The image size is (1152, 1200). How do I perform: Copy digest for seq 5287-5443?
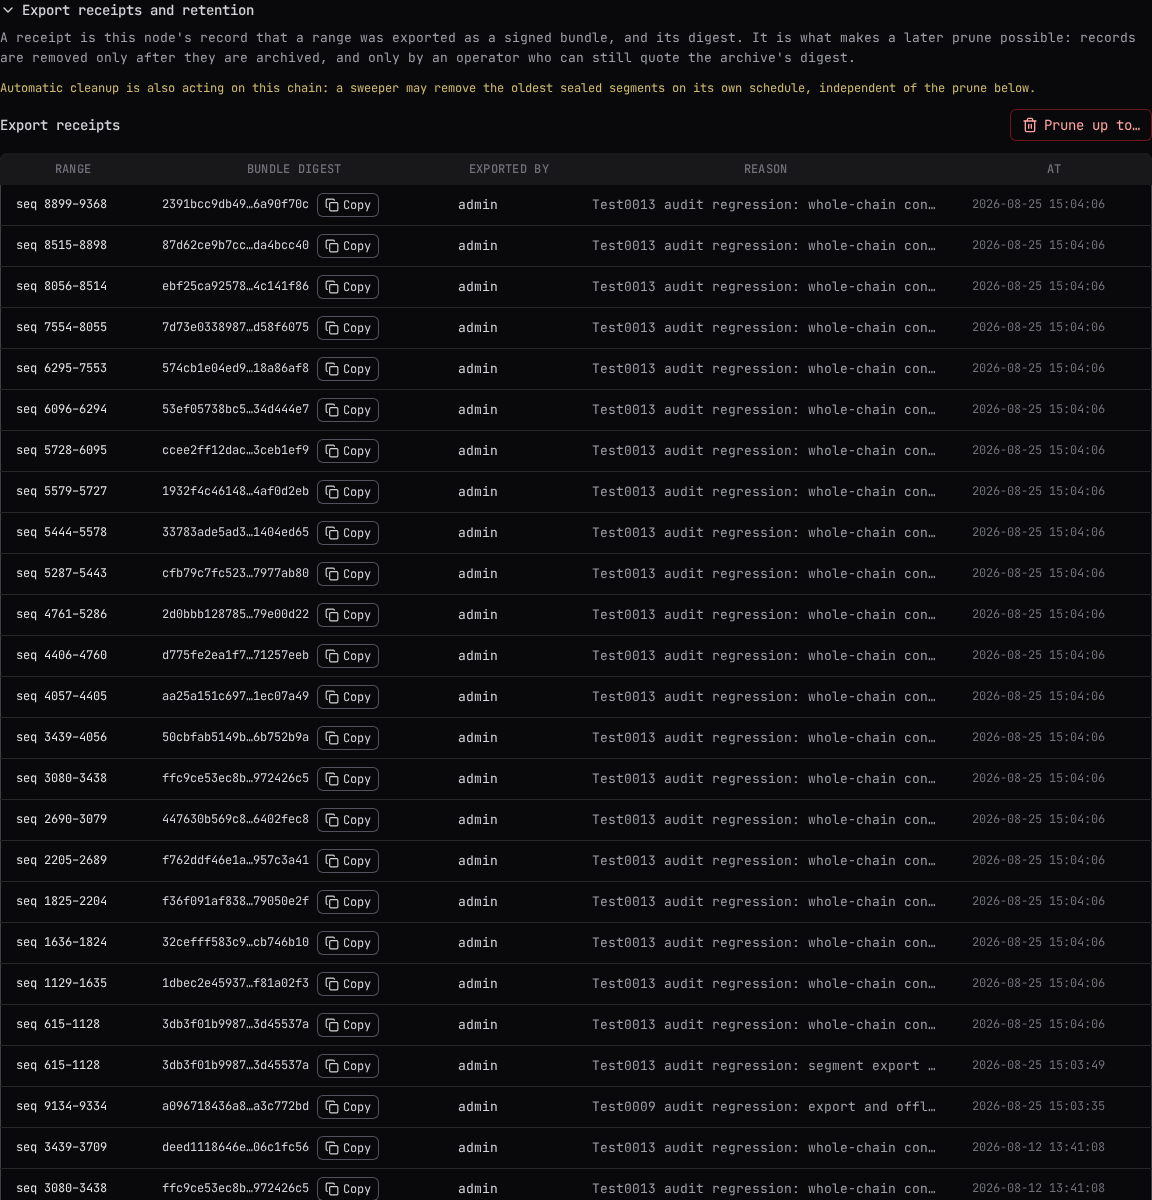pos(348,574)
